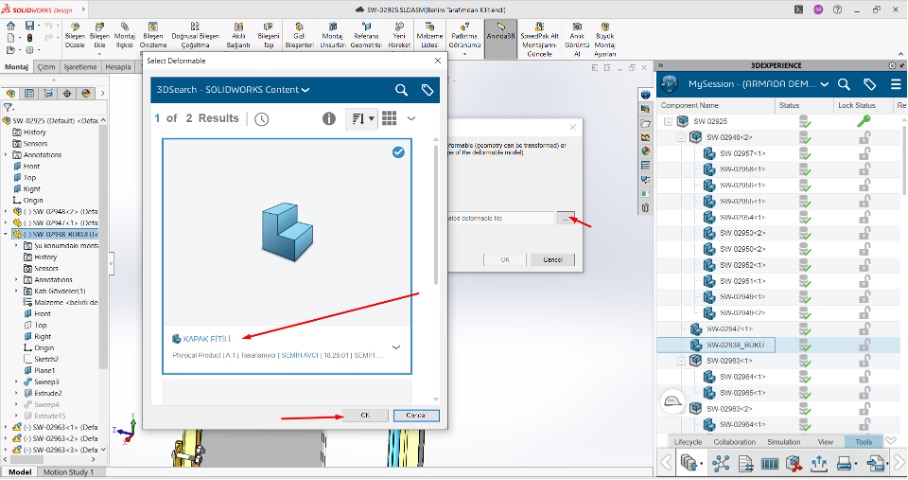Click the user profile avatar in title bar

[x=818, y=10]
